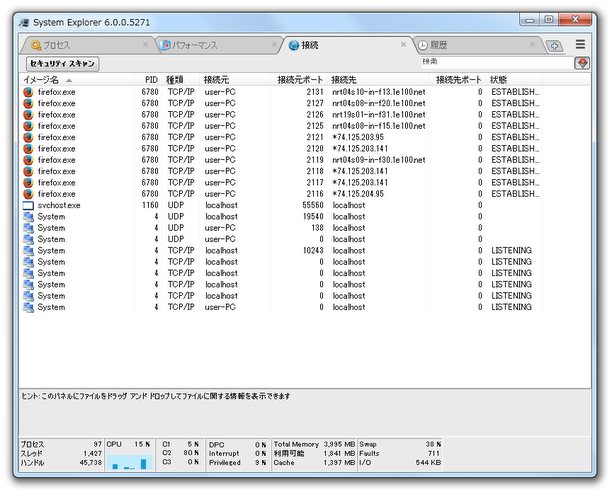Open the 履歴 tab
The width and height of the screenshot is (612, 494).
[477, 45]
